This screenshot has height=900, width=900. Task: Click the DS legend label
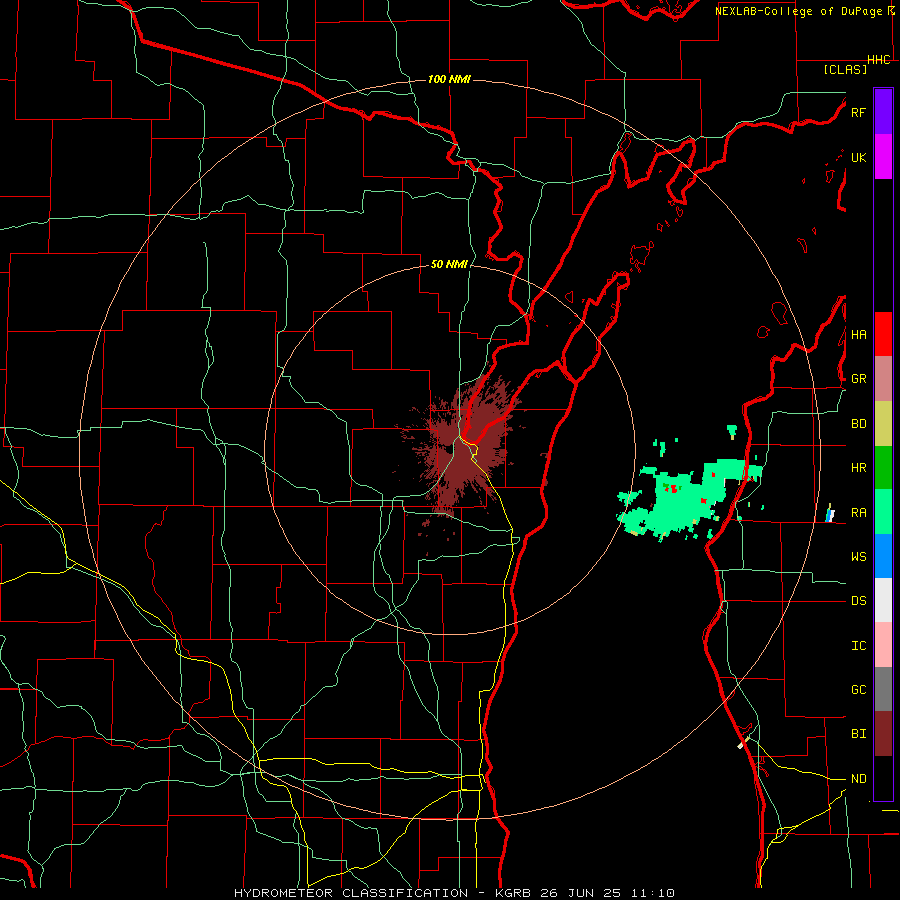click(x=858, y=601)
